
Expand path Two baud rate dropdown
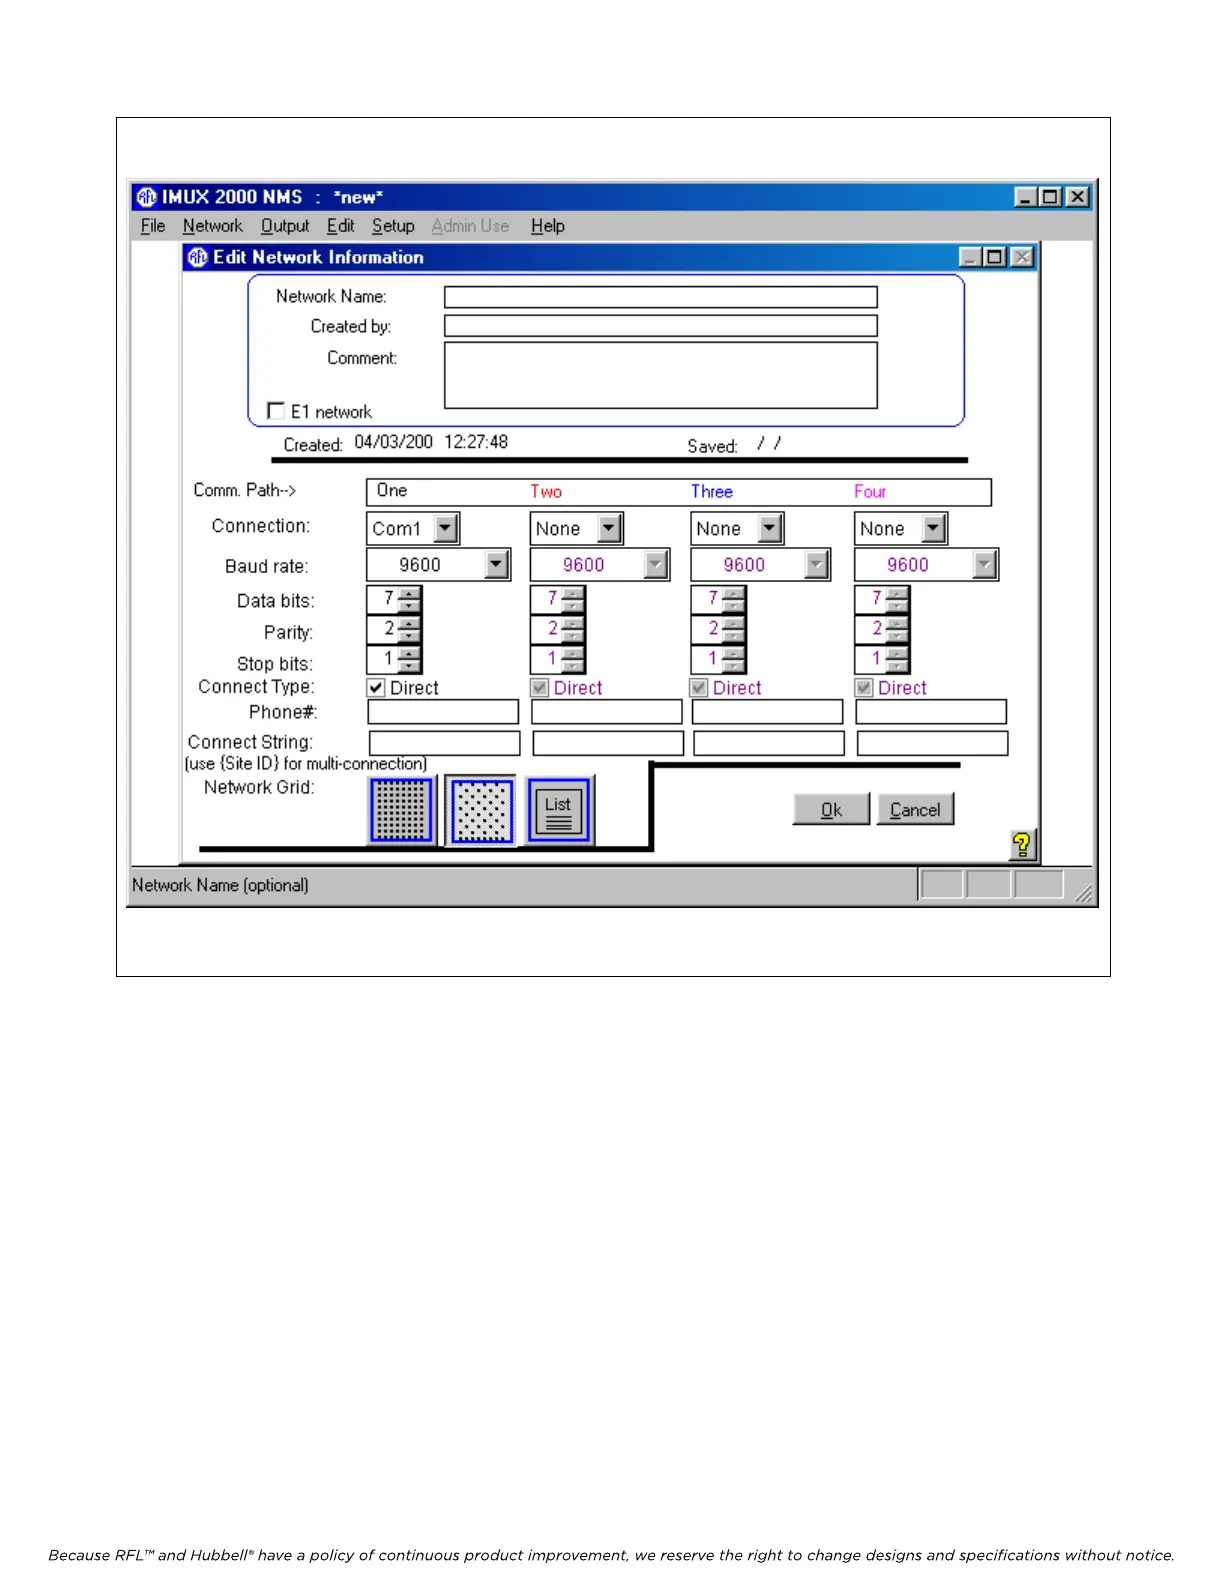656,565
